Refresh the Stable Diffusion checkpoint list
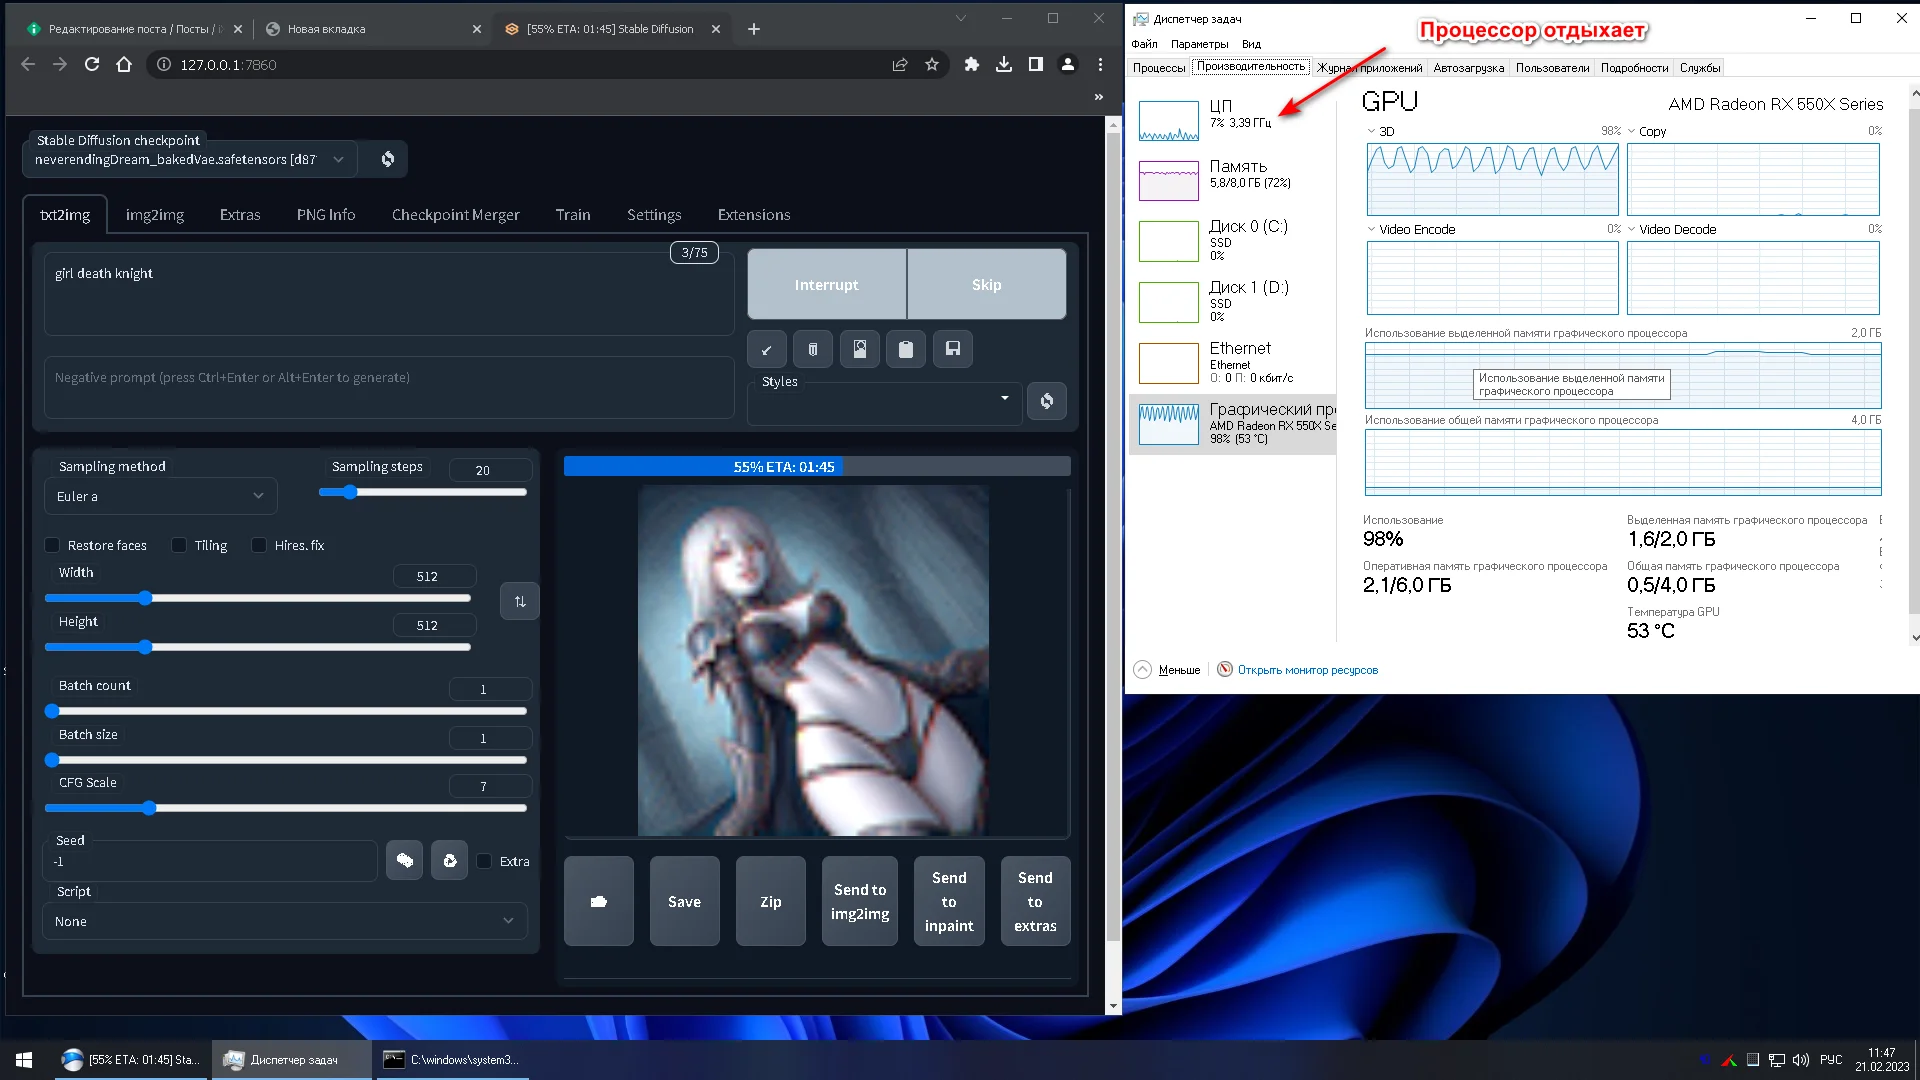Screen dimensions: 1920x1080 click(388, 159)
